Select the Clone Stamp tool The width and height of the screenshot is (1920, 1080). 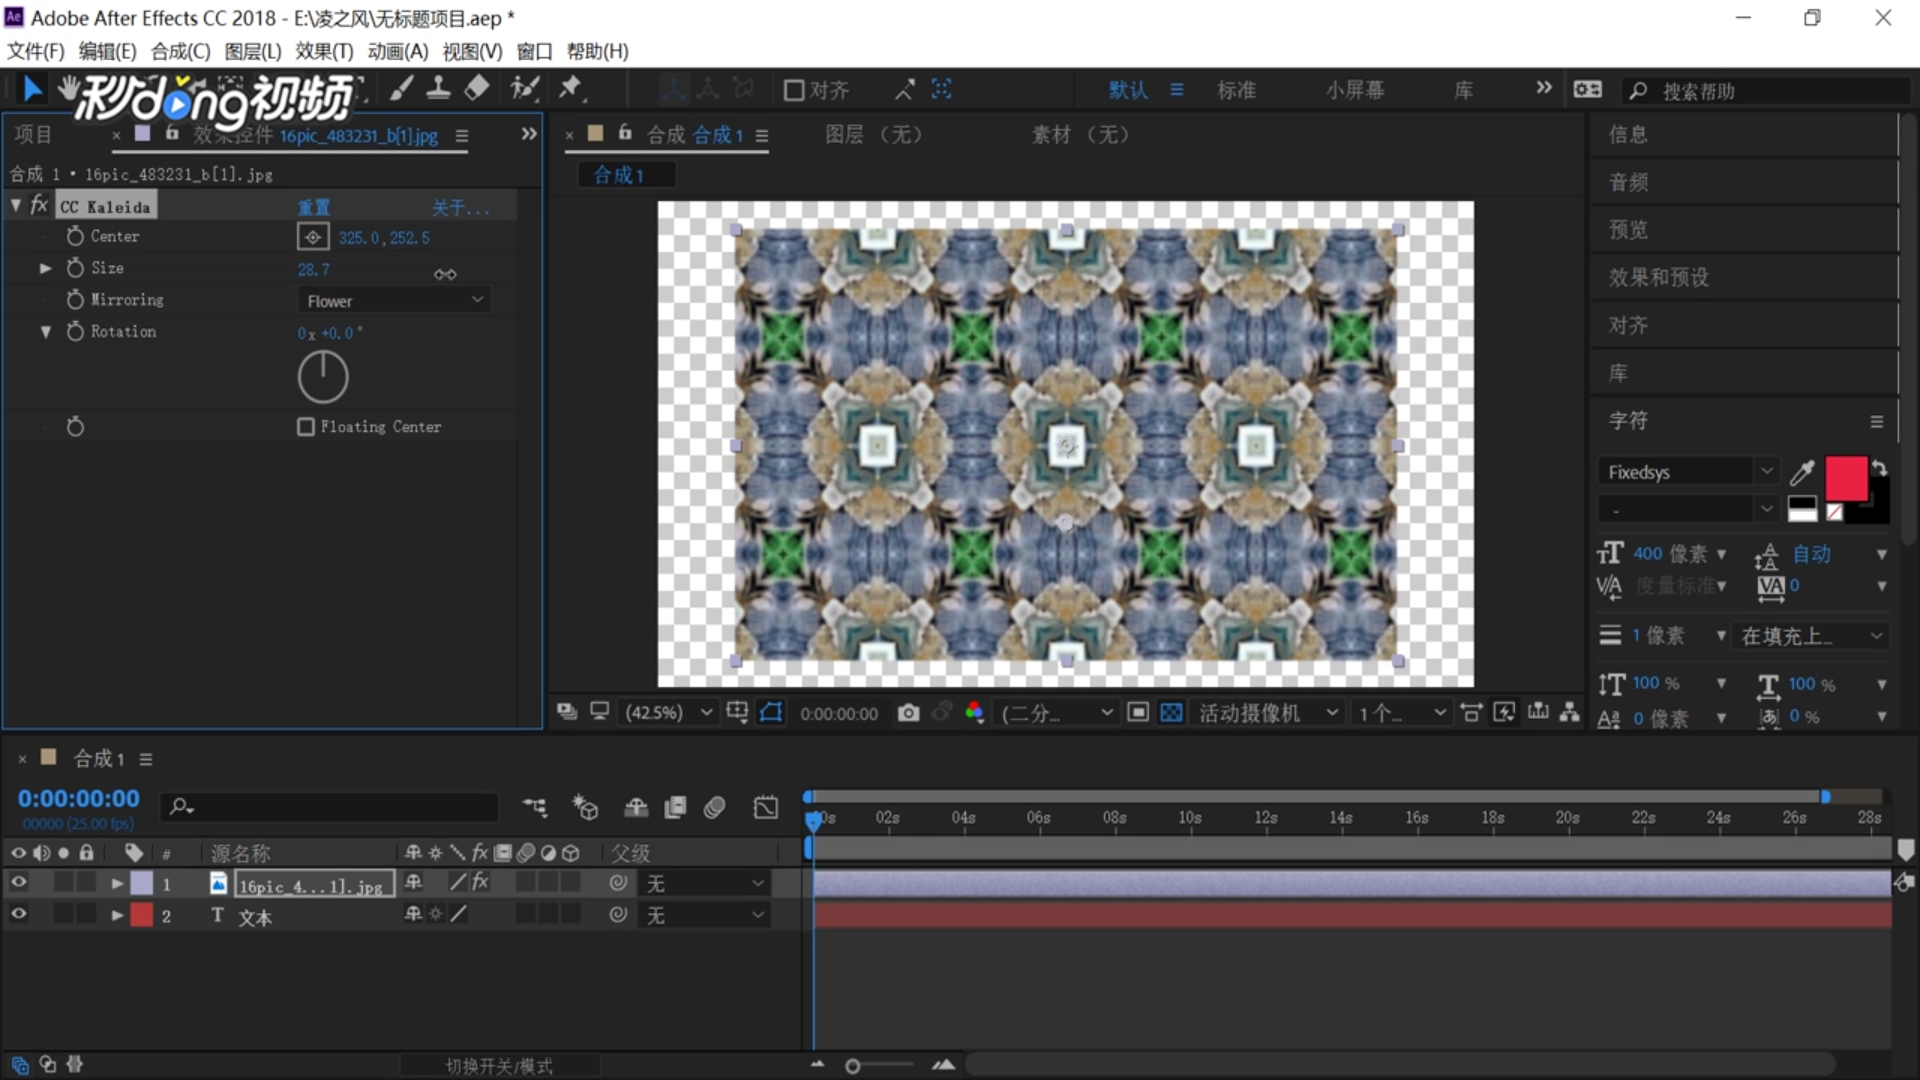(438, 89)
